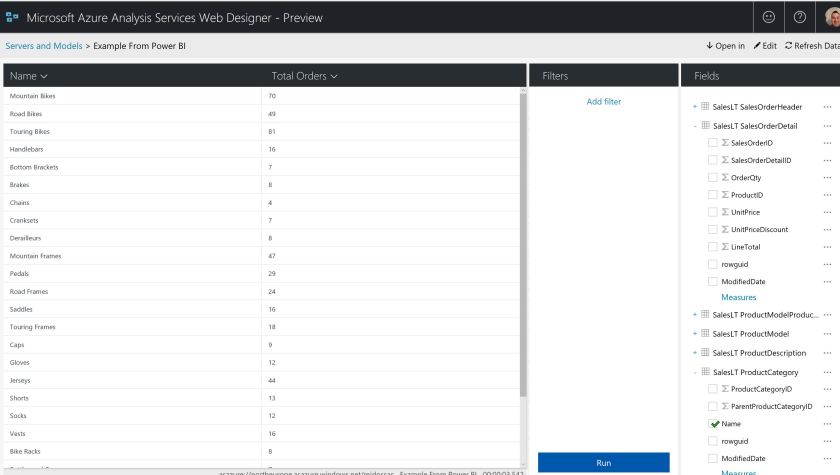Expand the SalesLT SalesOrderHeader table
Viewport: 840px width, 475px height.
(695, 107)
